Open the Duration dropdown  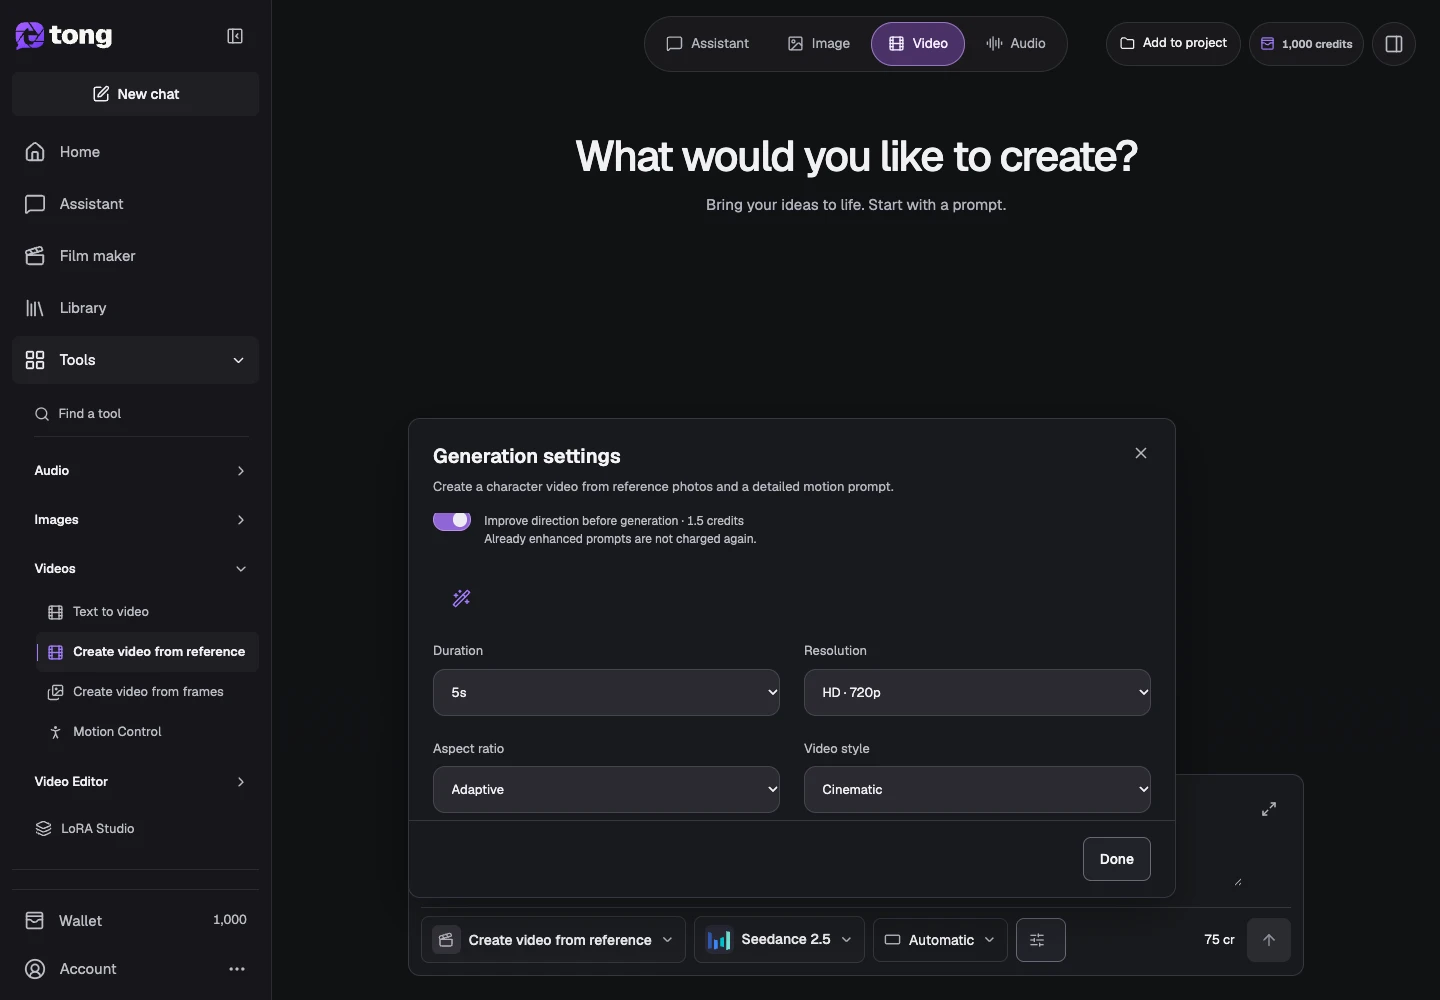coord(606,692)
